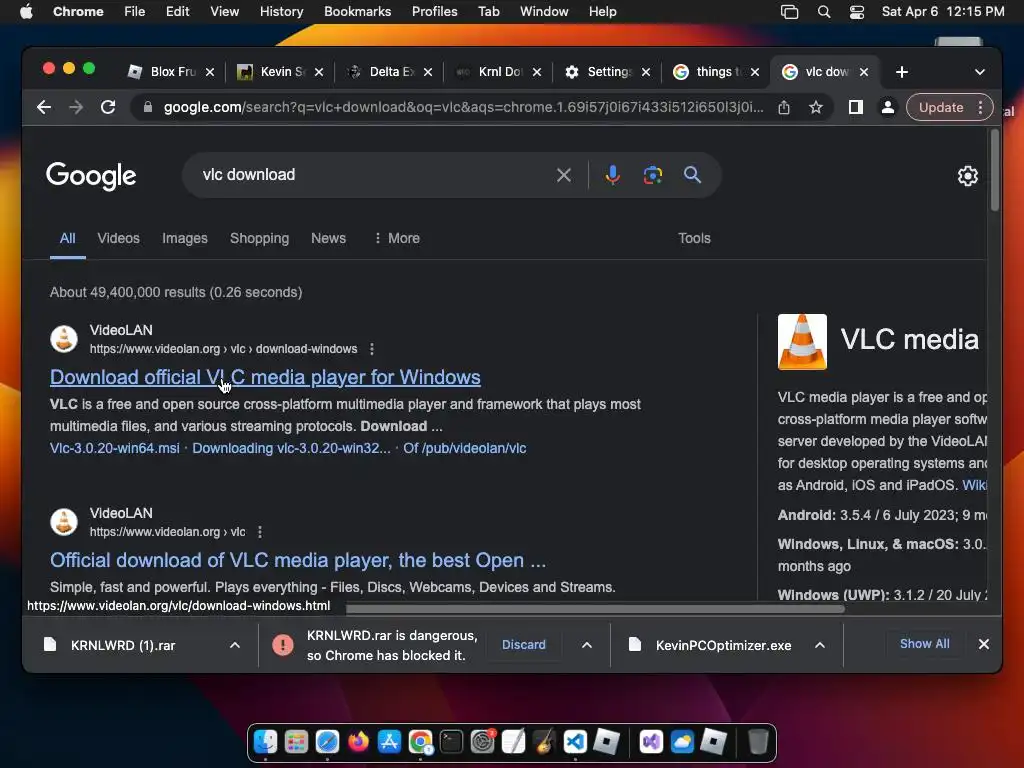Select the News search filter
The height and width of the screenshot is (768, 1024).
[x=328, y=238]
